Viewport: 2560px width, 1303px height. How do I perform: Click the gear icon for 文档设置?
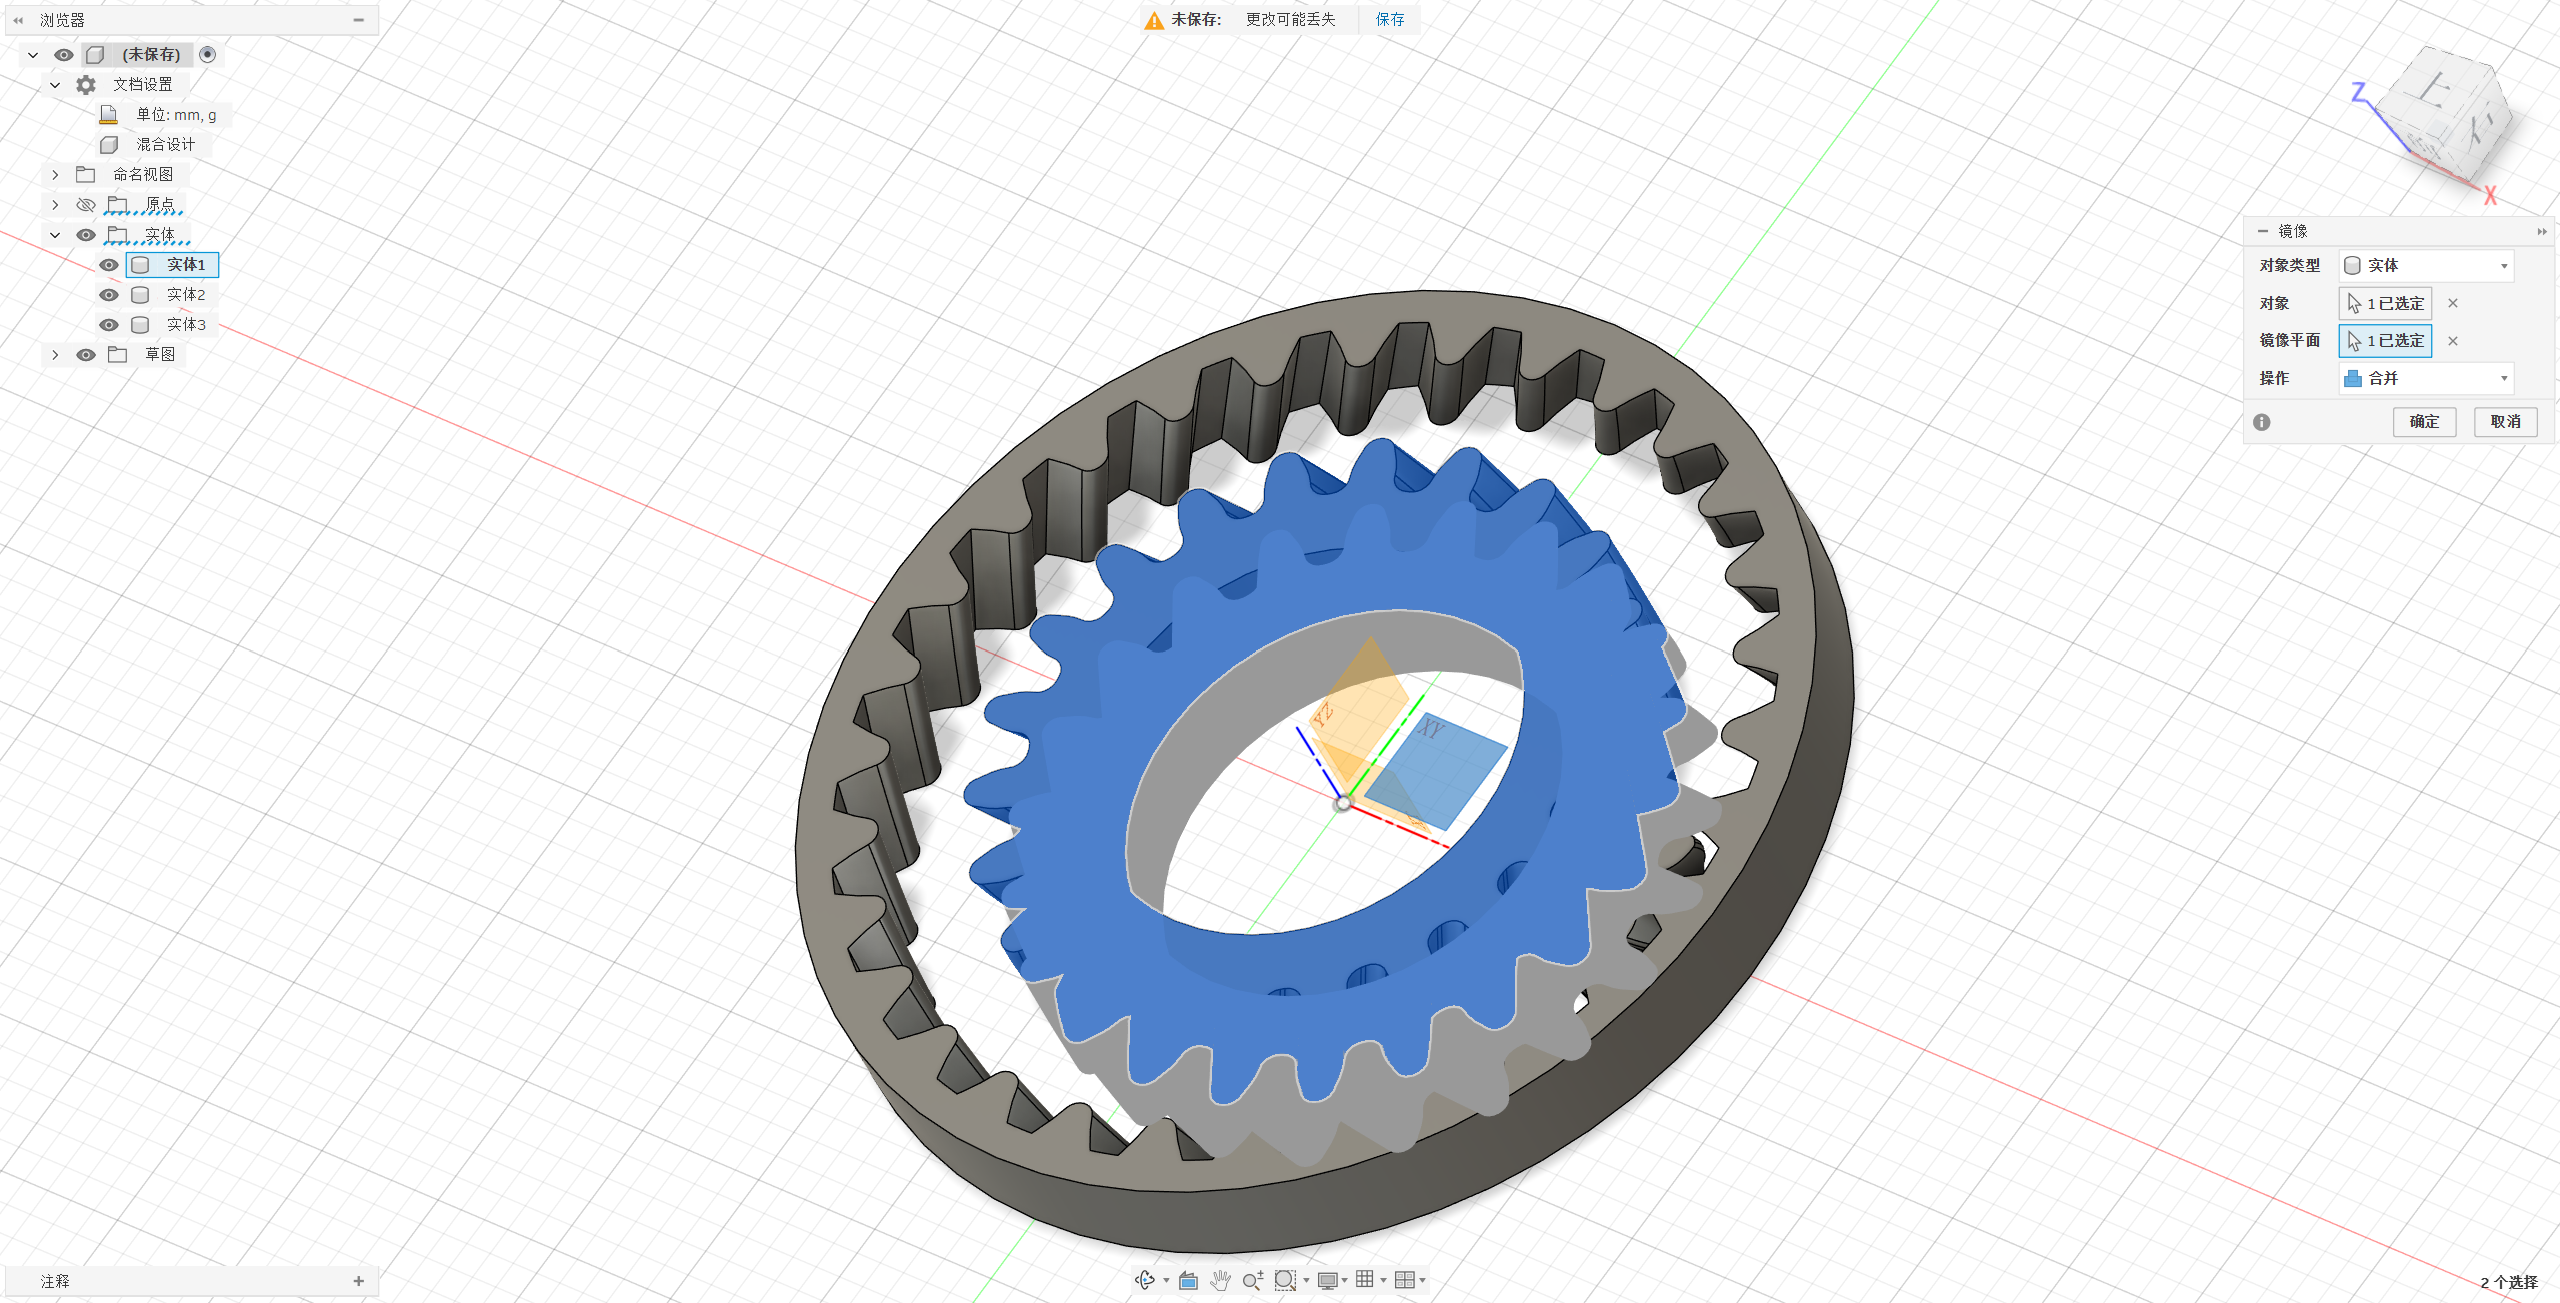coord(86,85)
